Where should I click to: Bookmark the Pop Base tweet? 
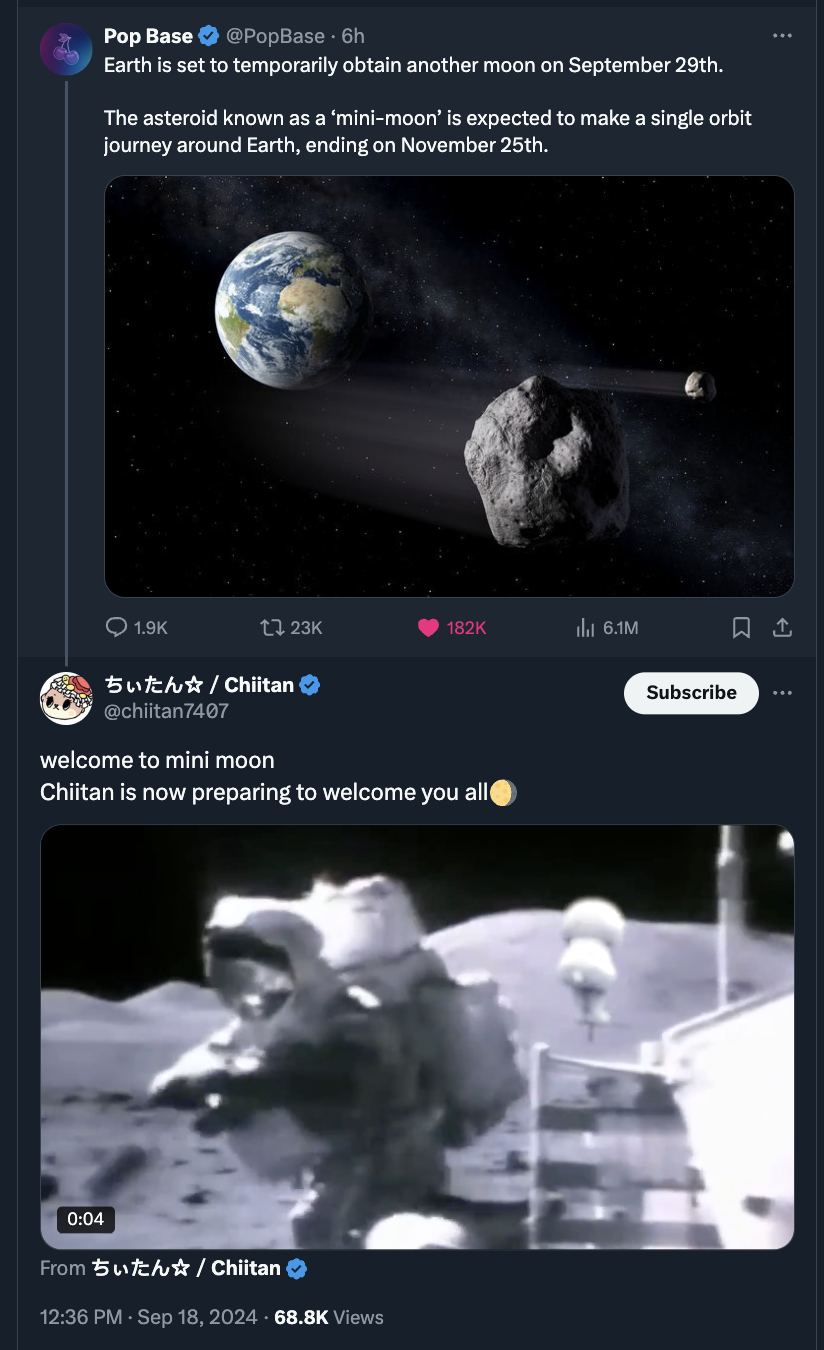[x=741, y=627]
